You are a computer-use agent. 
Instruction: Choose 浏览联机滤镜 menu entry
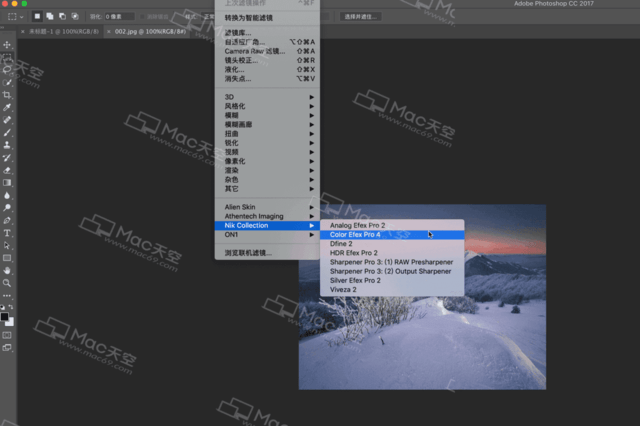coord(267,253)
